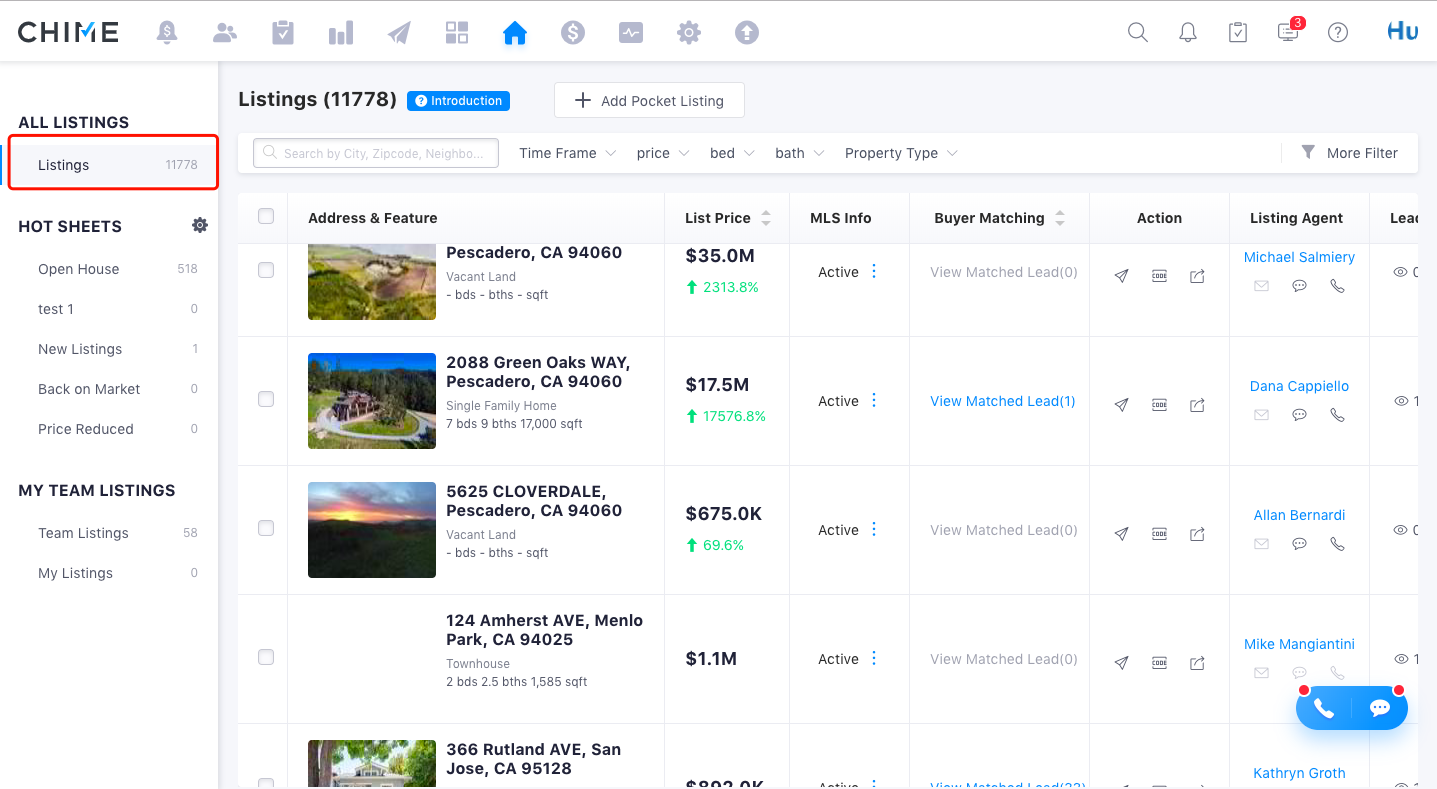
Task: Open the bar chart reporting icon
Action: [341, 33]
